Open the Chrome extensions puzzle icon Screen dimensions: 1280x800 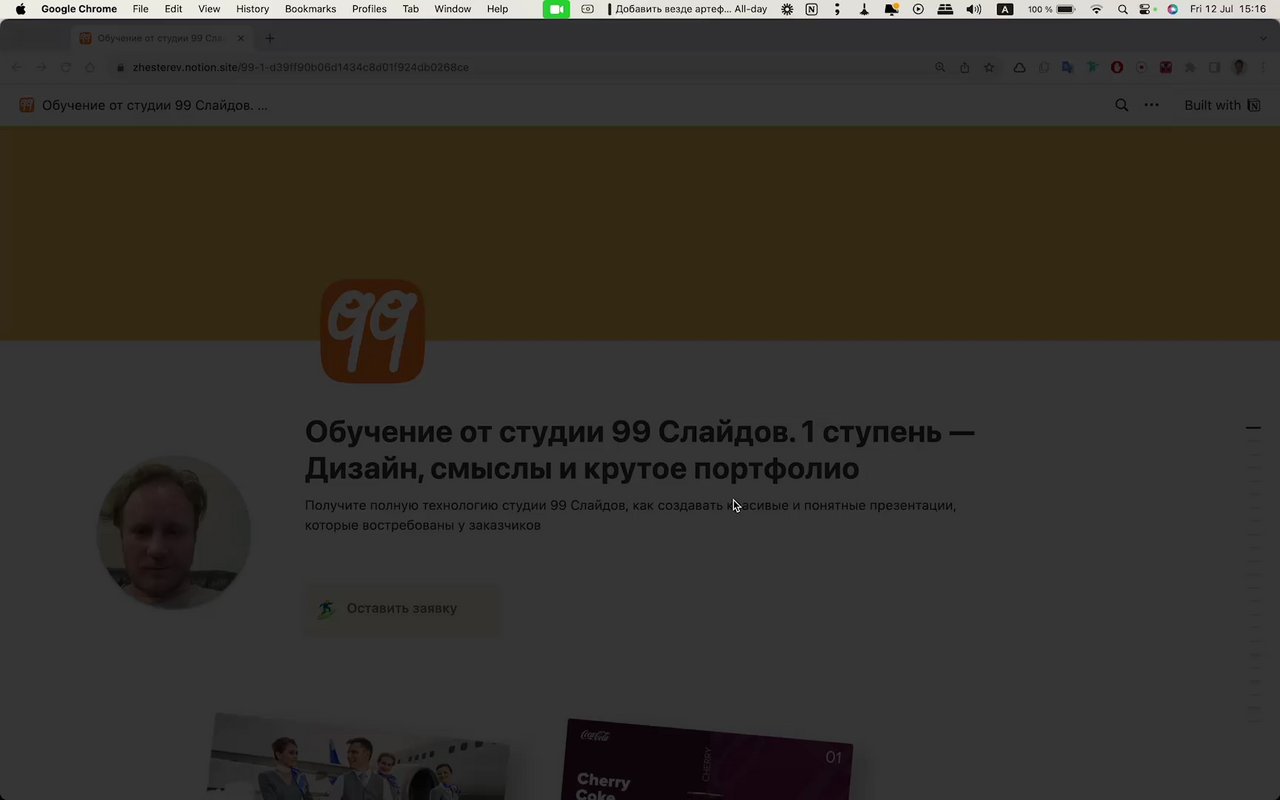pyautogui.click(x=1190, y=67)
